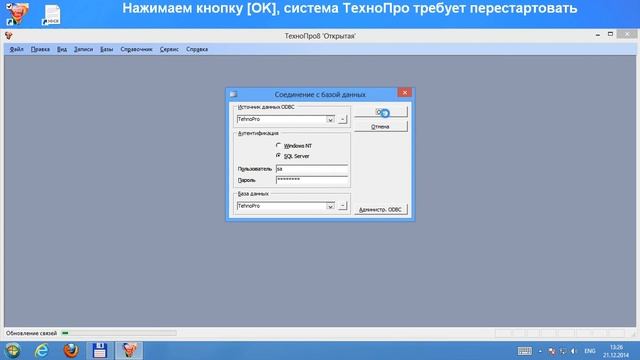Click the taskbar clock and date
Viewport: 640px width, 360px height.
pyautogui.click(x=616, y=351)
